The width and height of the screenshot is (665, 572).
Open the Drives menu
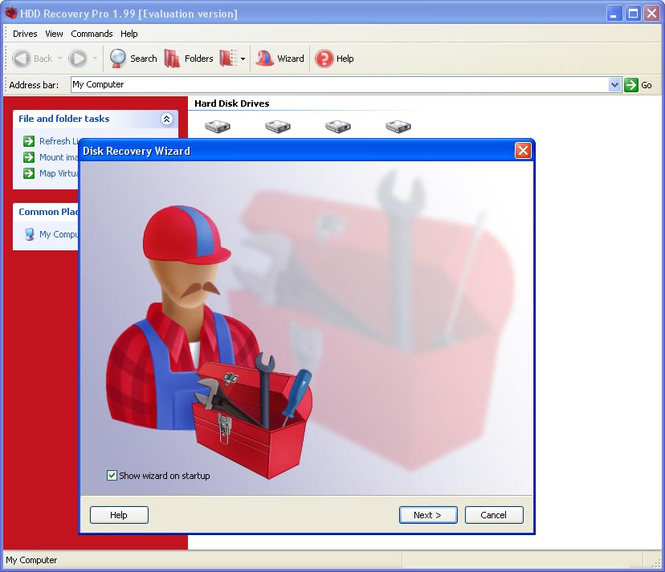tap(25, 34)
